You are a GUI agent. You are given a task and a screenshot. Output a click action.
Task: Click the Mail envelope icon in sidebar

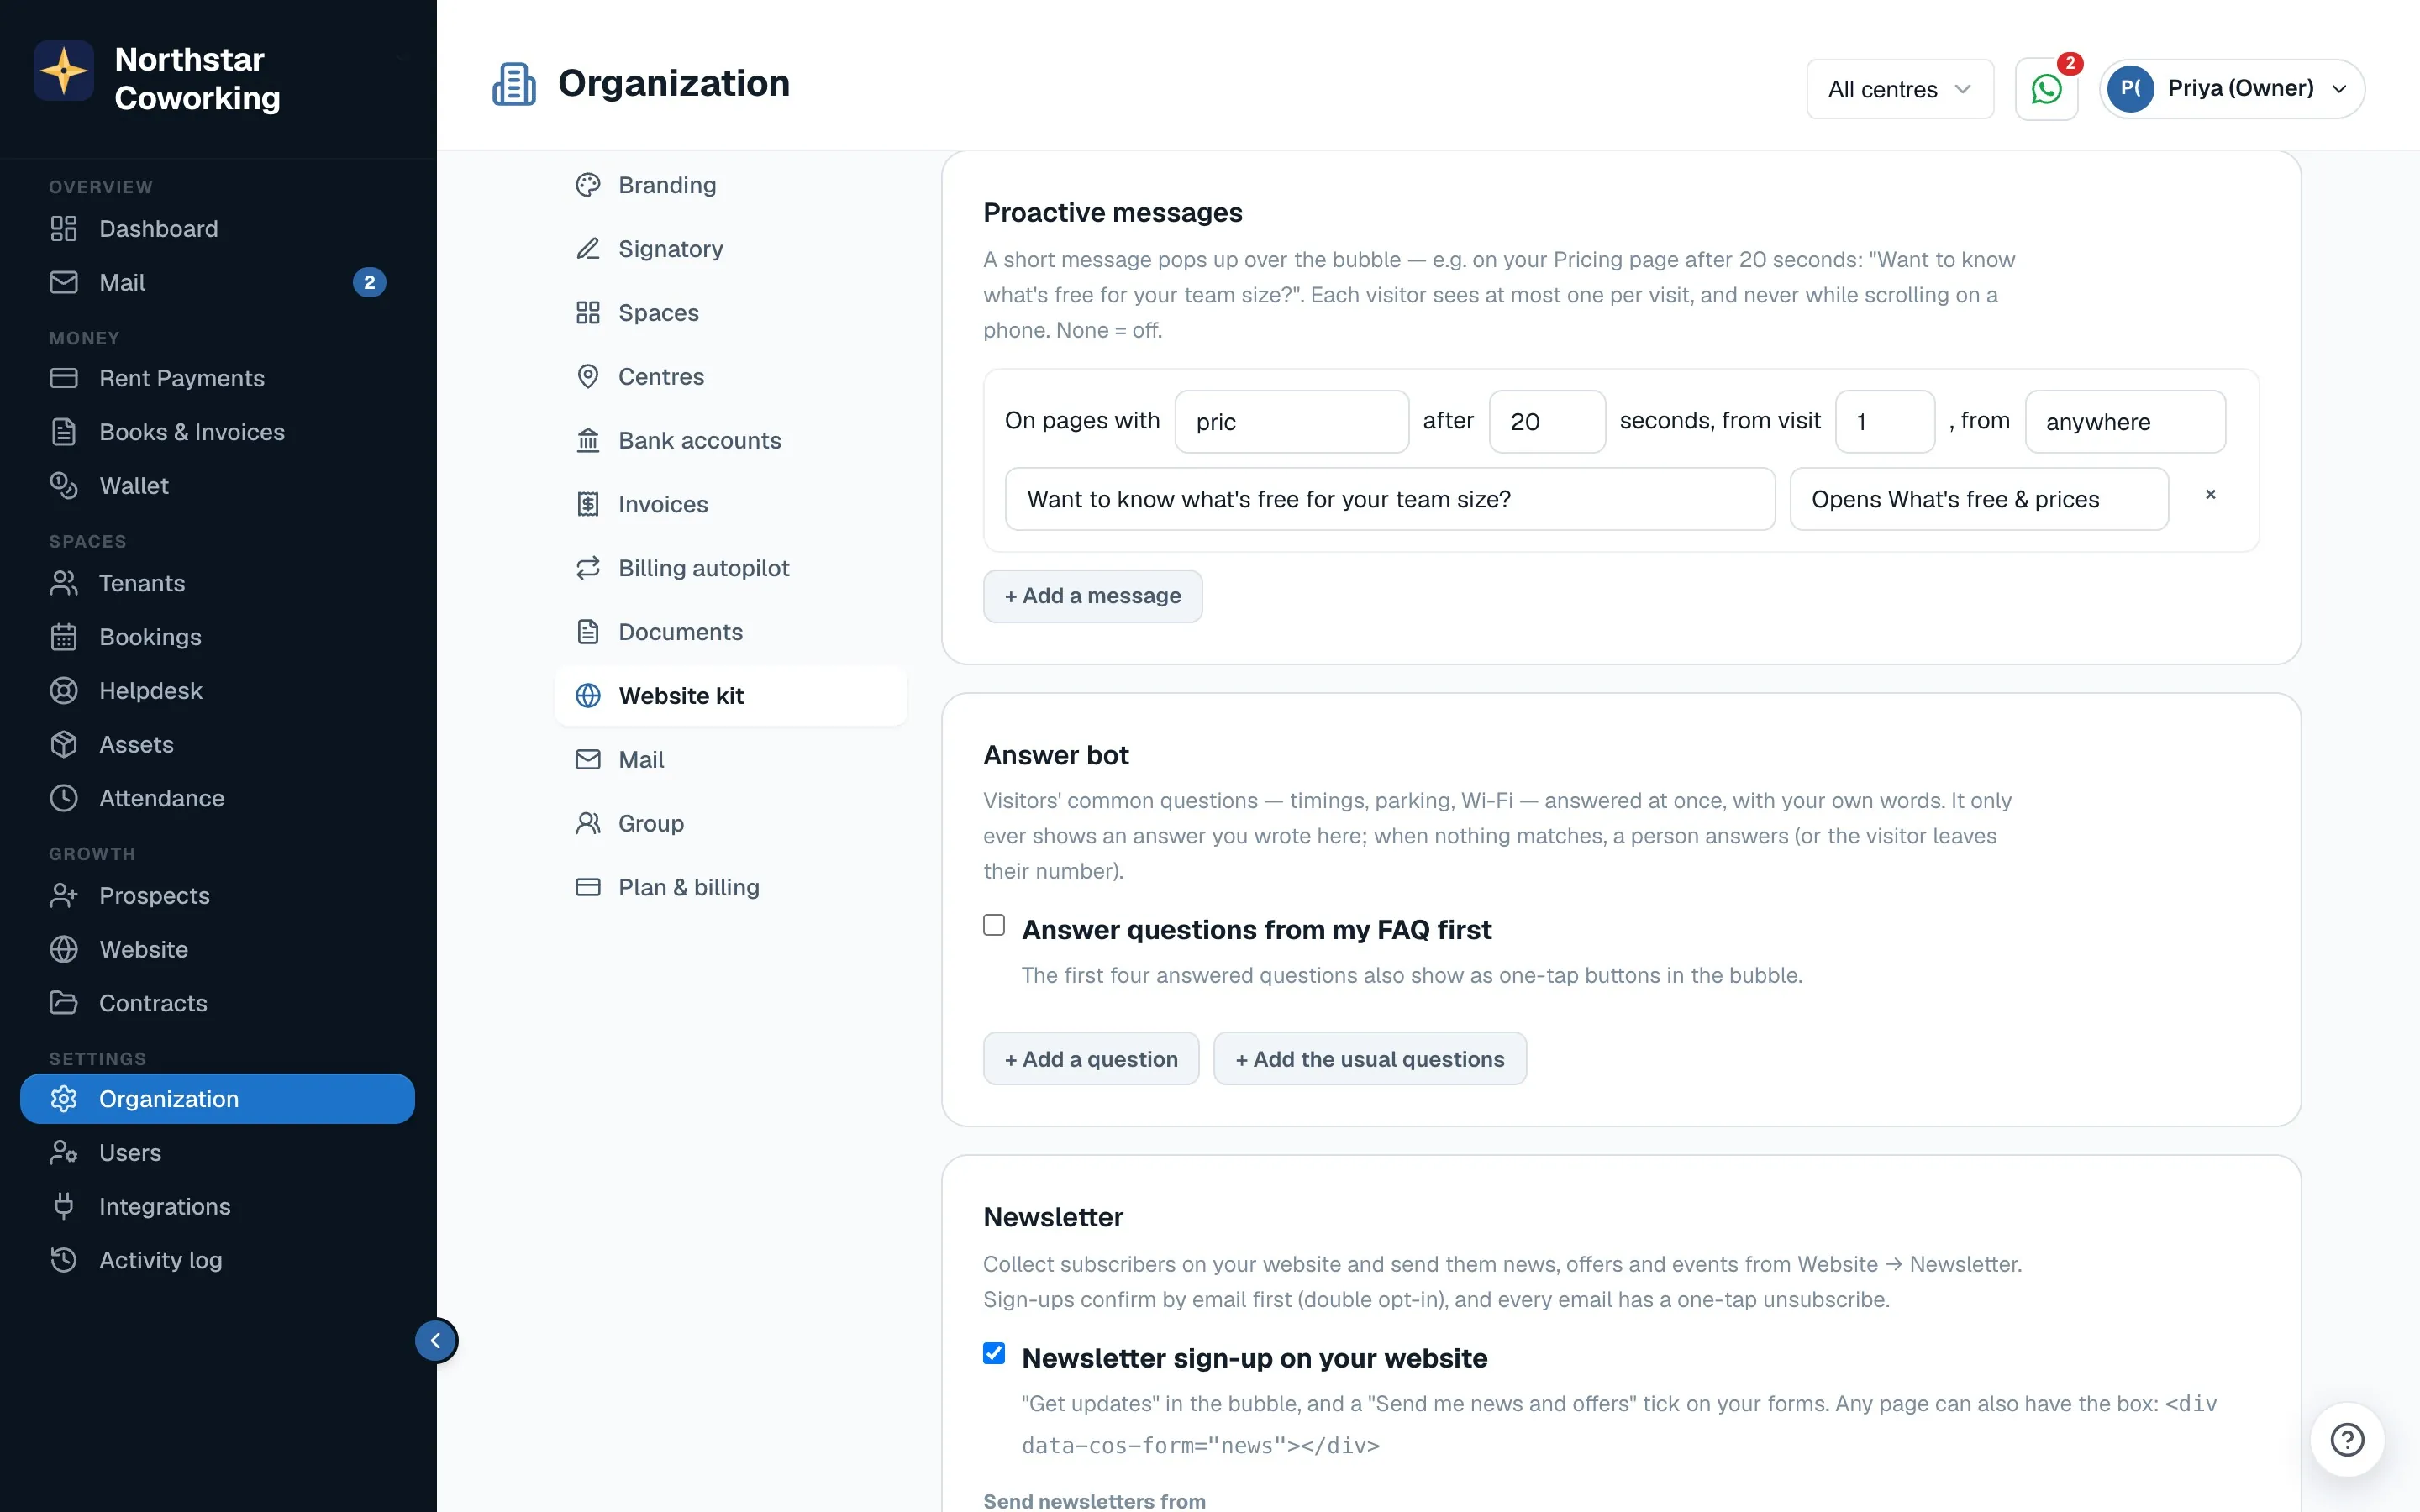coord(64,283)
